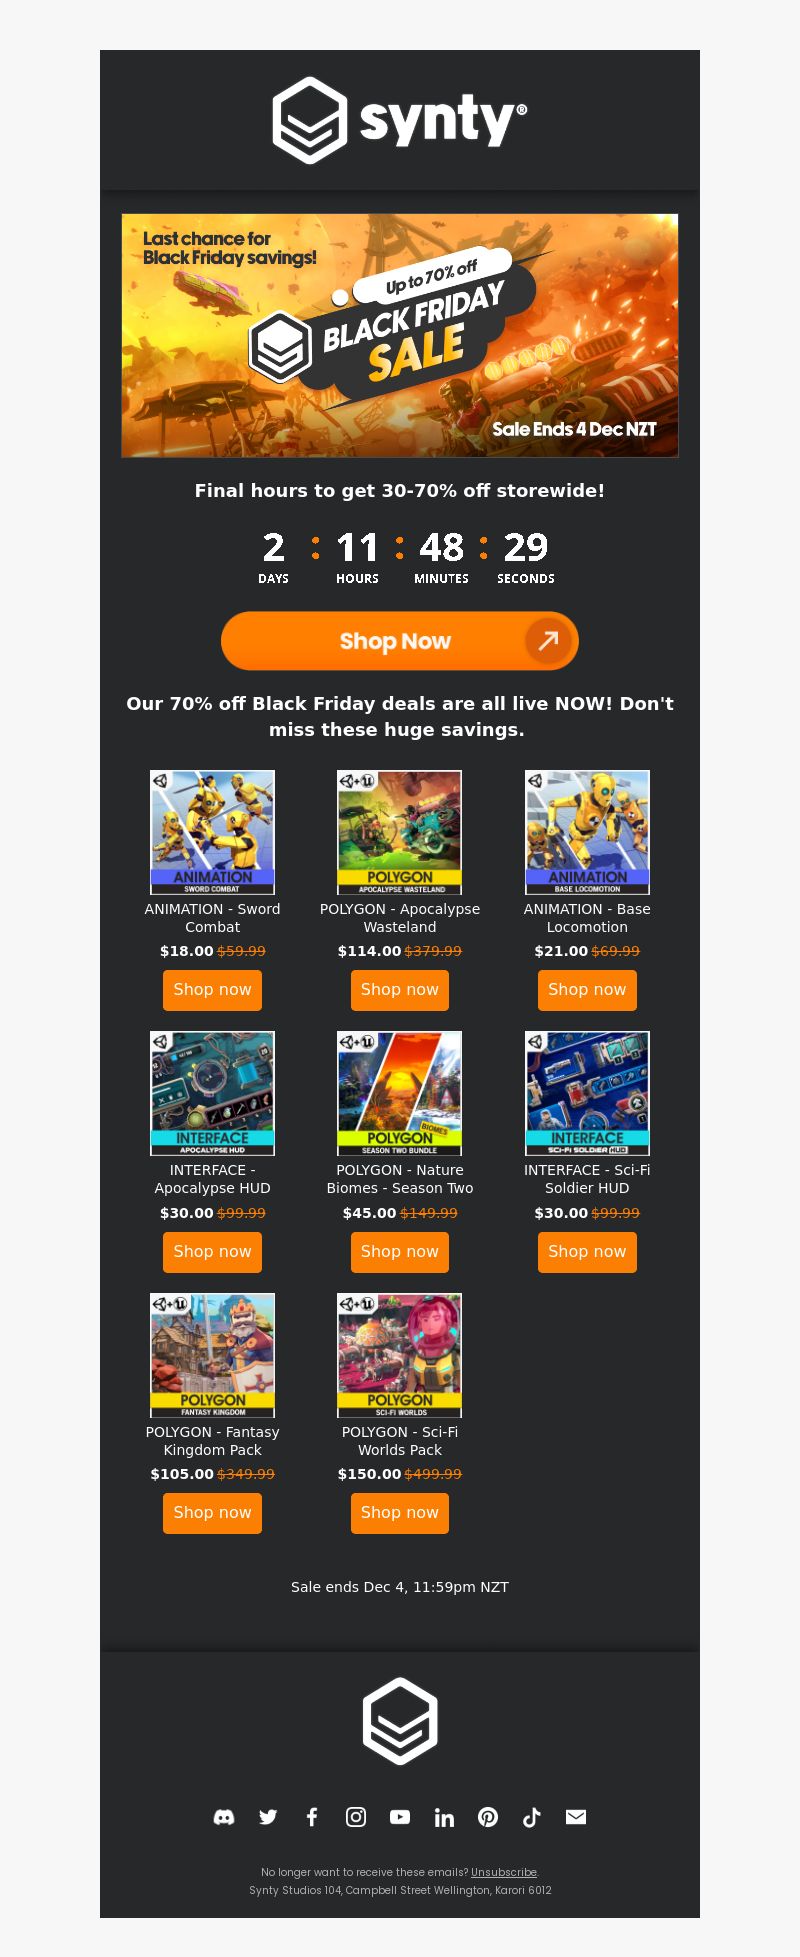Click the Synty logo in header
Viewport: 800px width, 1957px height.
[400, 120]
